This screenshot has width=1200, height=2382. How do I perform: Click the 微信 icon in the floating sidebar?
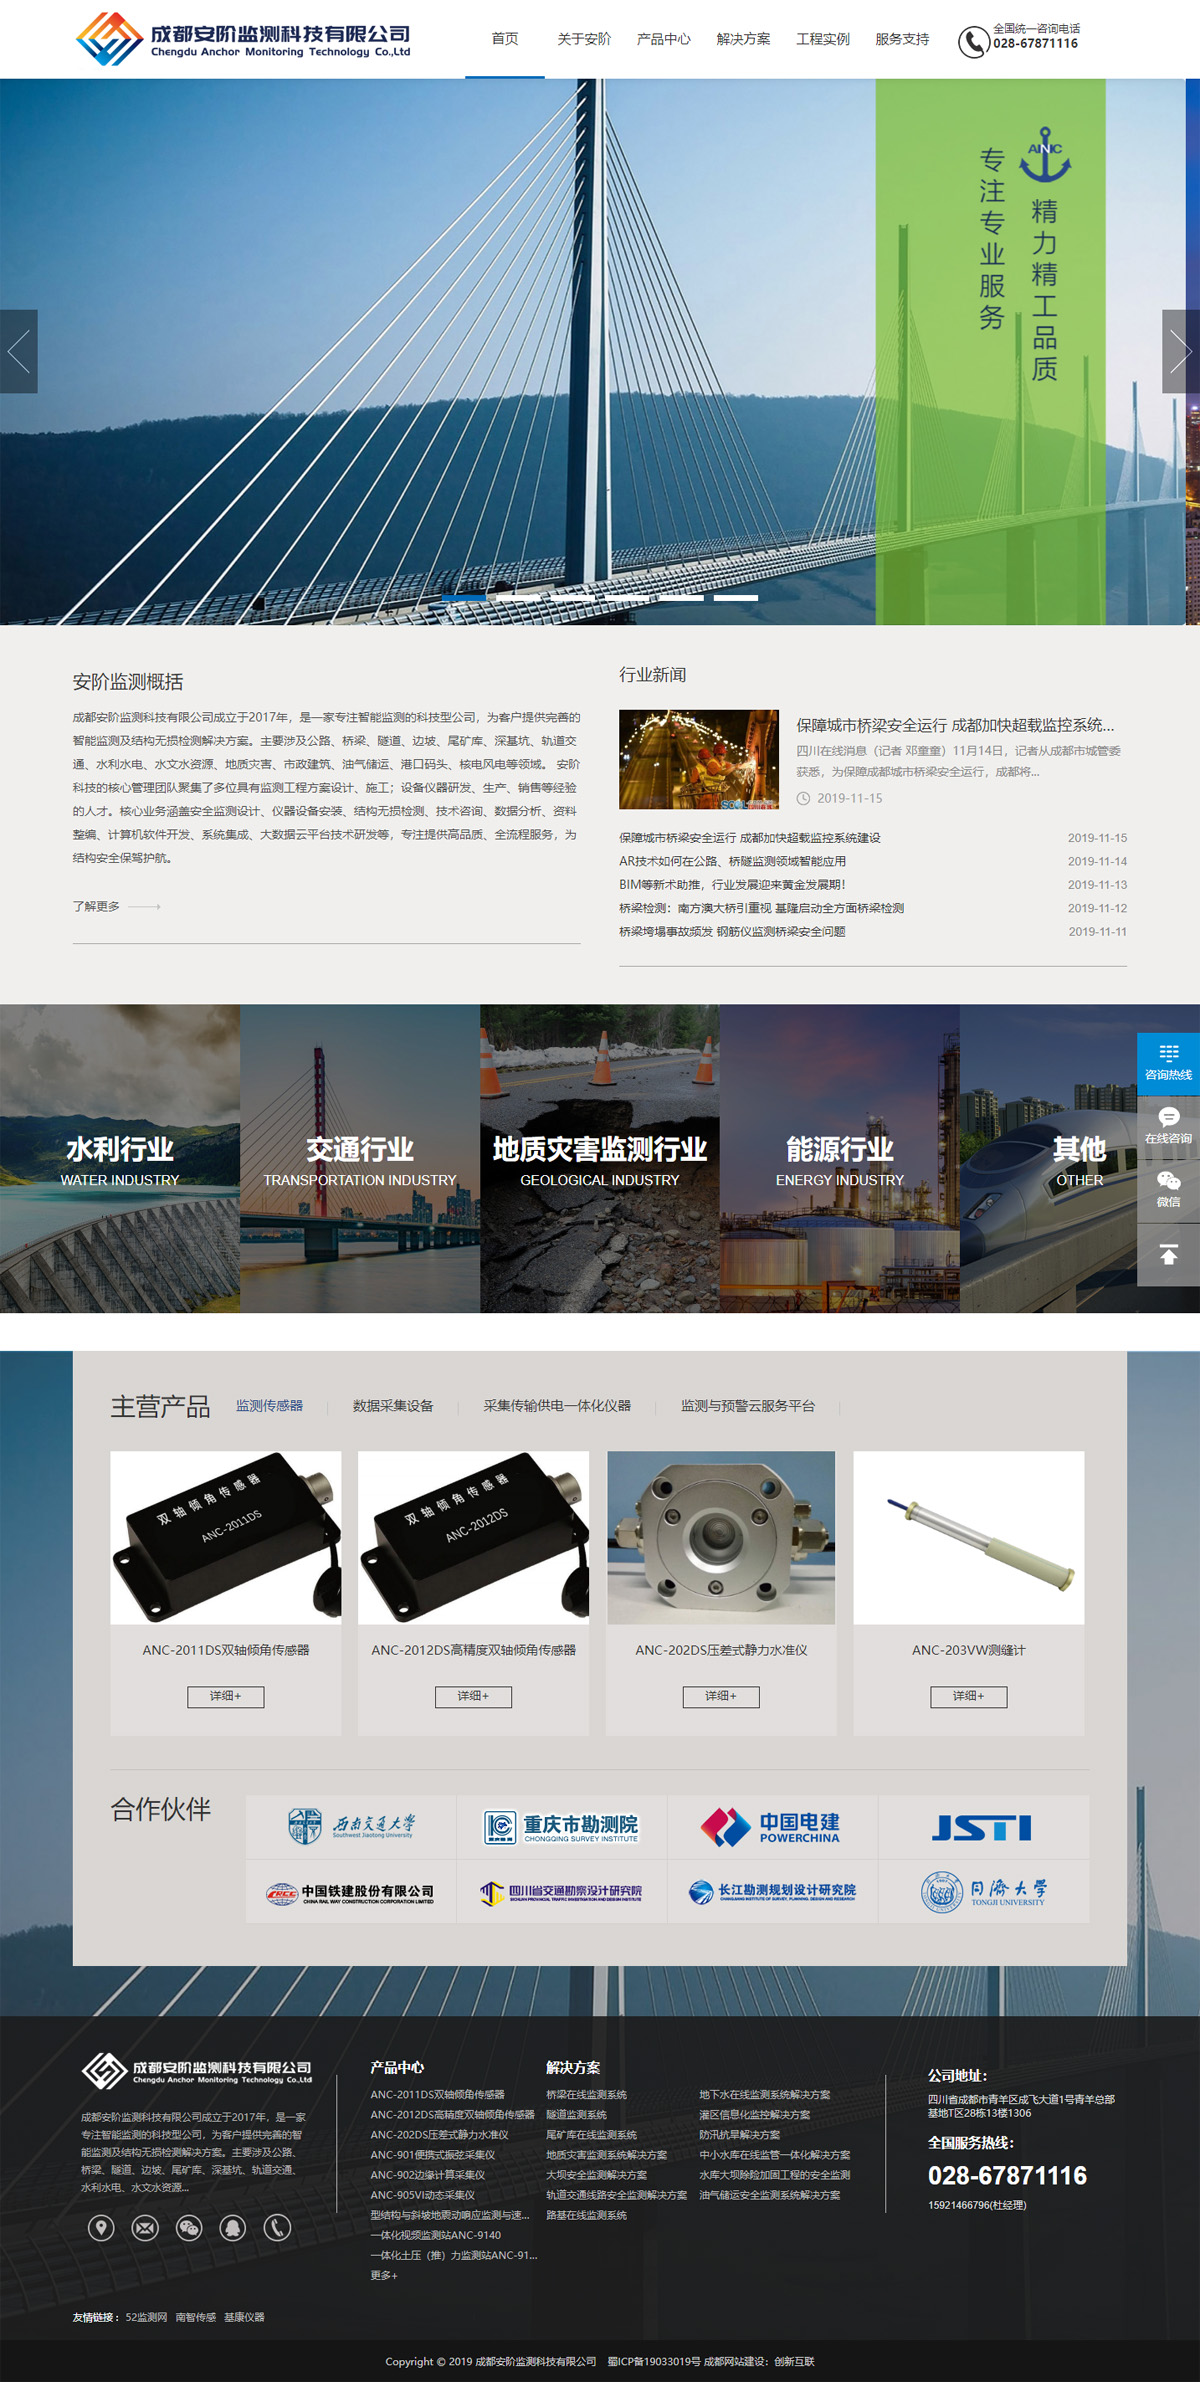(1168, 1189)
